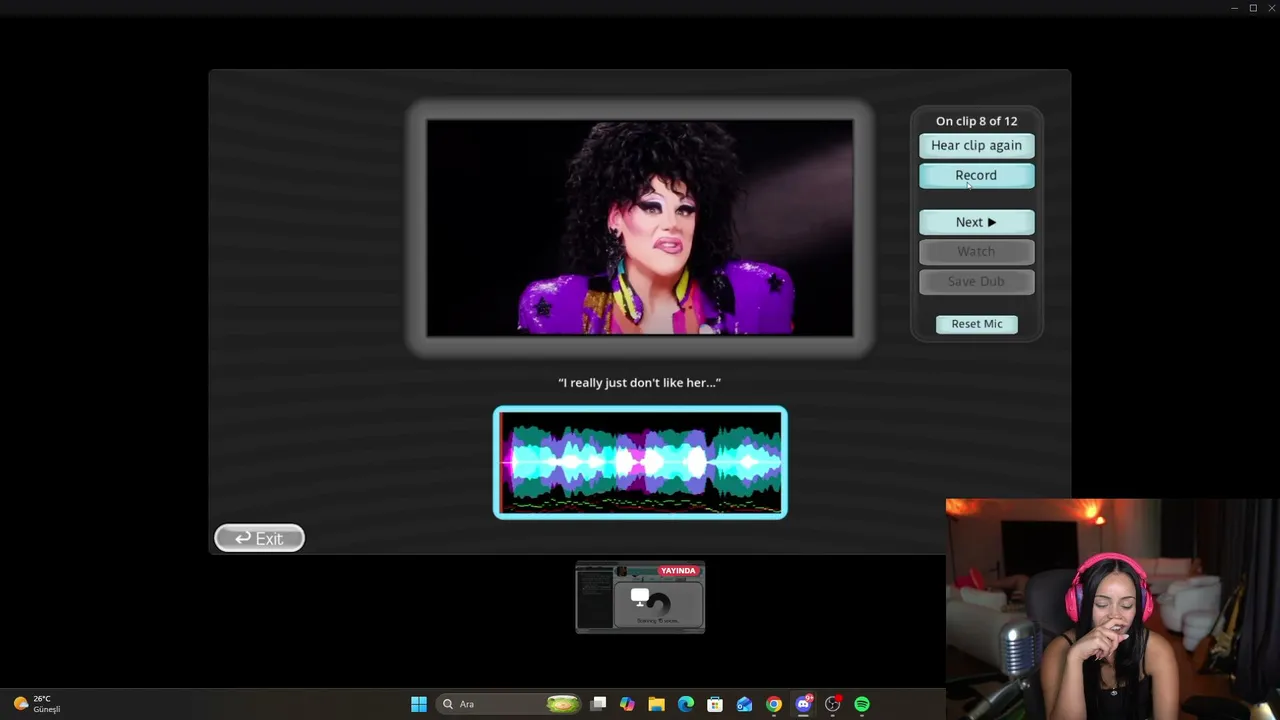Open Microsoft Edge from the taskbar
The height and width of the screenshot is (720, 1280).
[686, 704]
